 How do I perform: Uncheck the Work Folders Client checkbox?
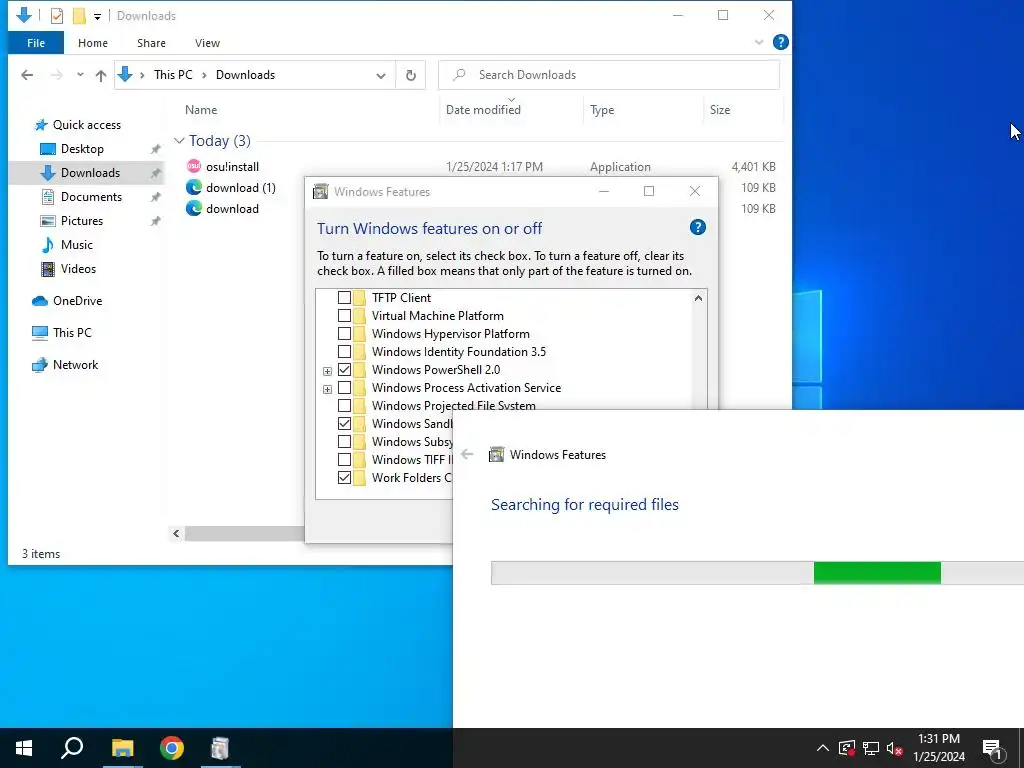pyautogui.click(x=344, y=478)
